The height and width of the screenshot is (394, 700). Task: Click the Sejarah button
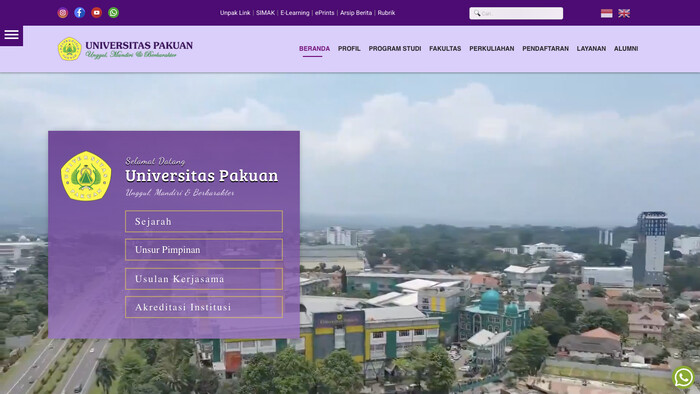coord(204,221)
